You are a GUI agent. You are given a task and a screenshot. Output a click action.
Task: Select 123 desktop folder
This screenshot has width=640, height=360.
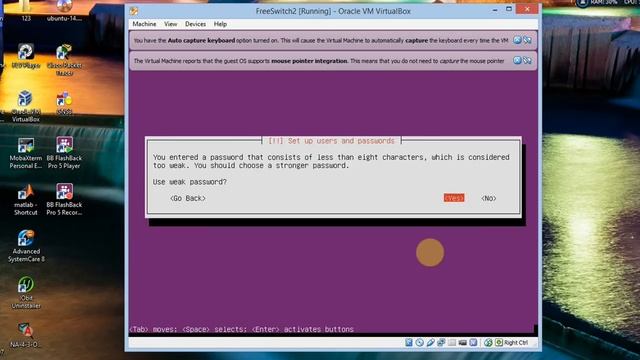tap(26, 11)
